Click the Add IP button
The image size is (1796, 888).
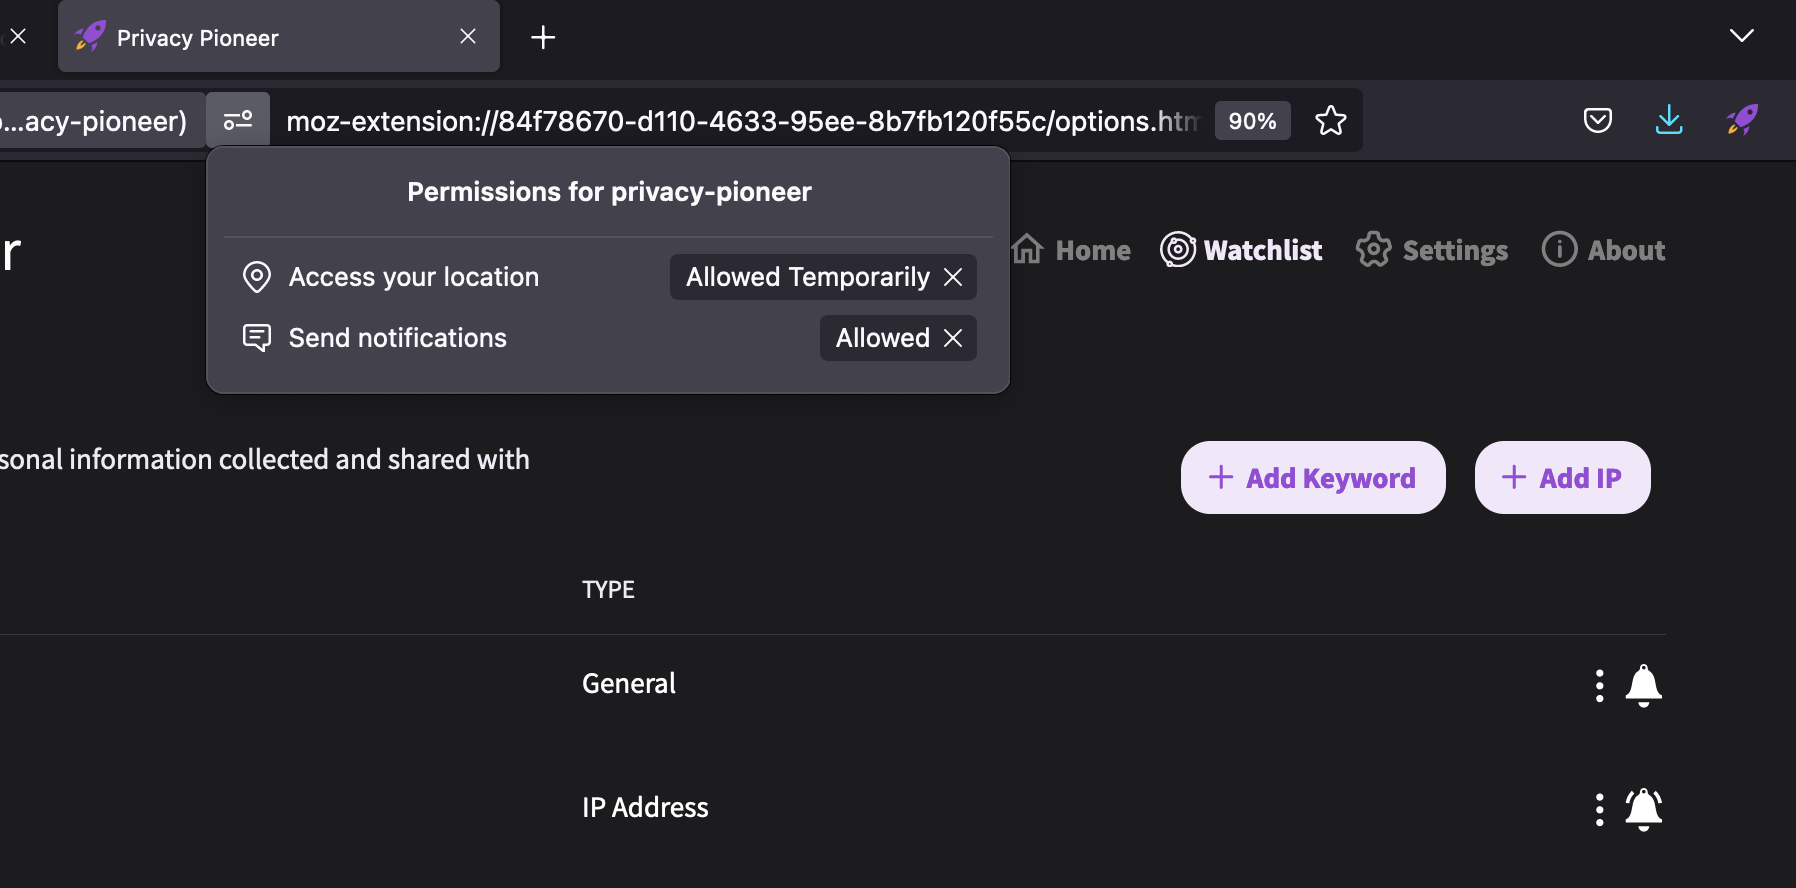1562,478
